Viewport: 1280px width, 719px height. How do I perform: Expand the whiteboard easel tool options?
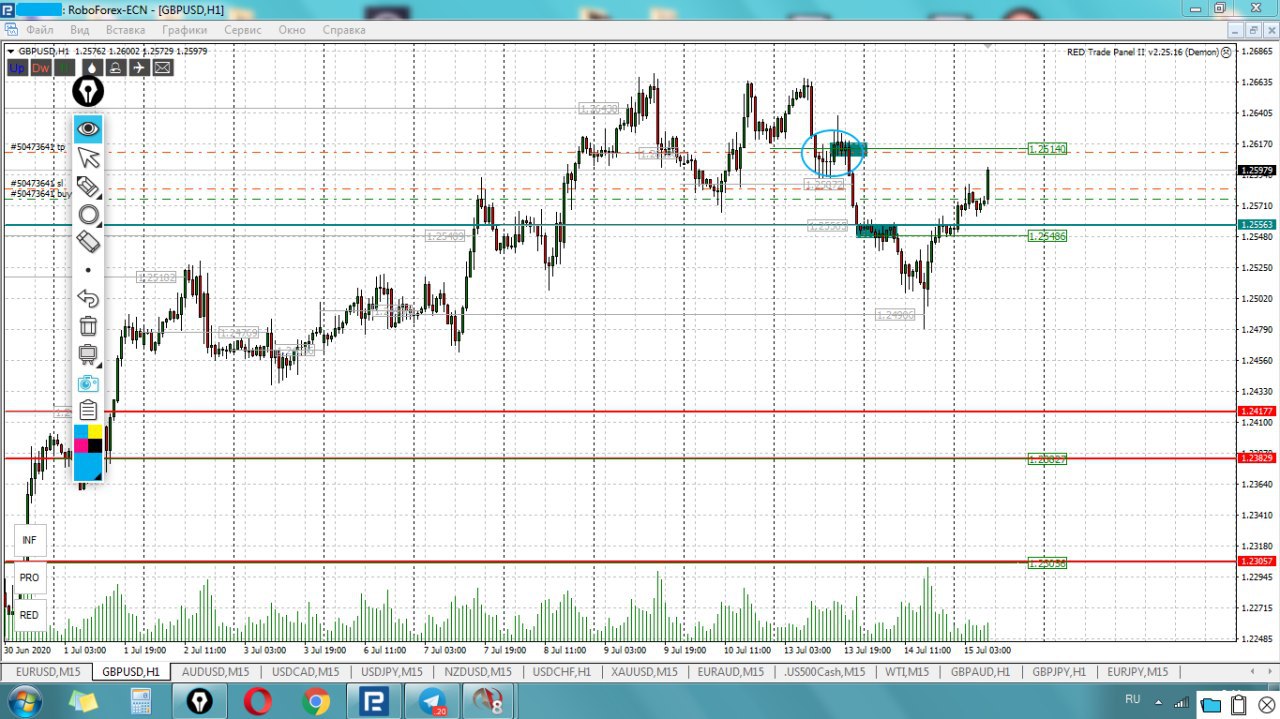pyautogui.click(x=88, y=354)
